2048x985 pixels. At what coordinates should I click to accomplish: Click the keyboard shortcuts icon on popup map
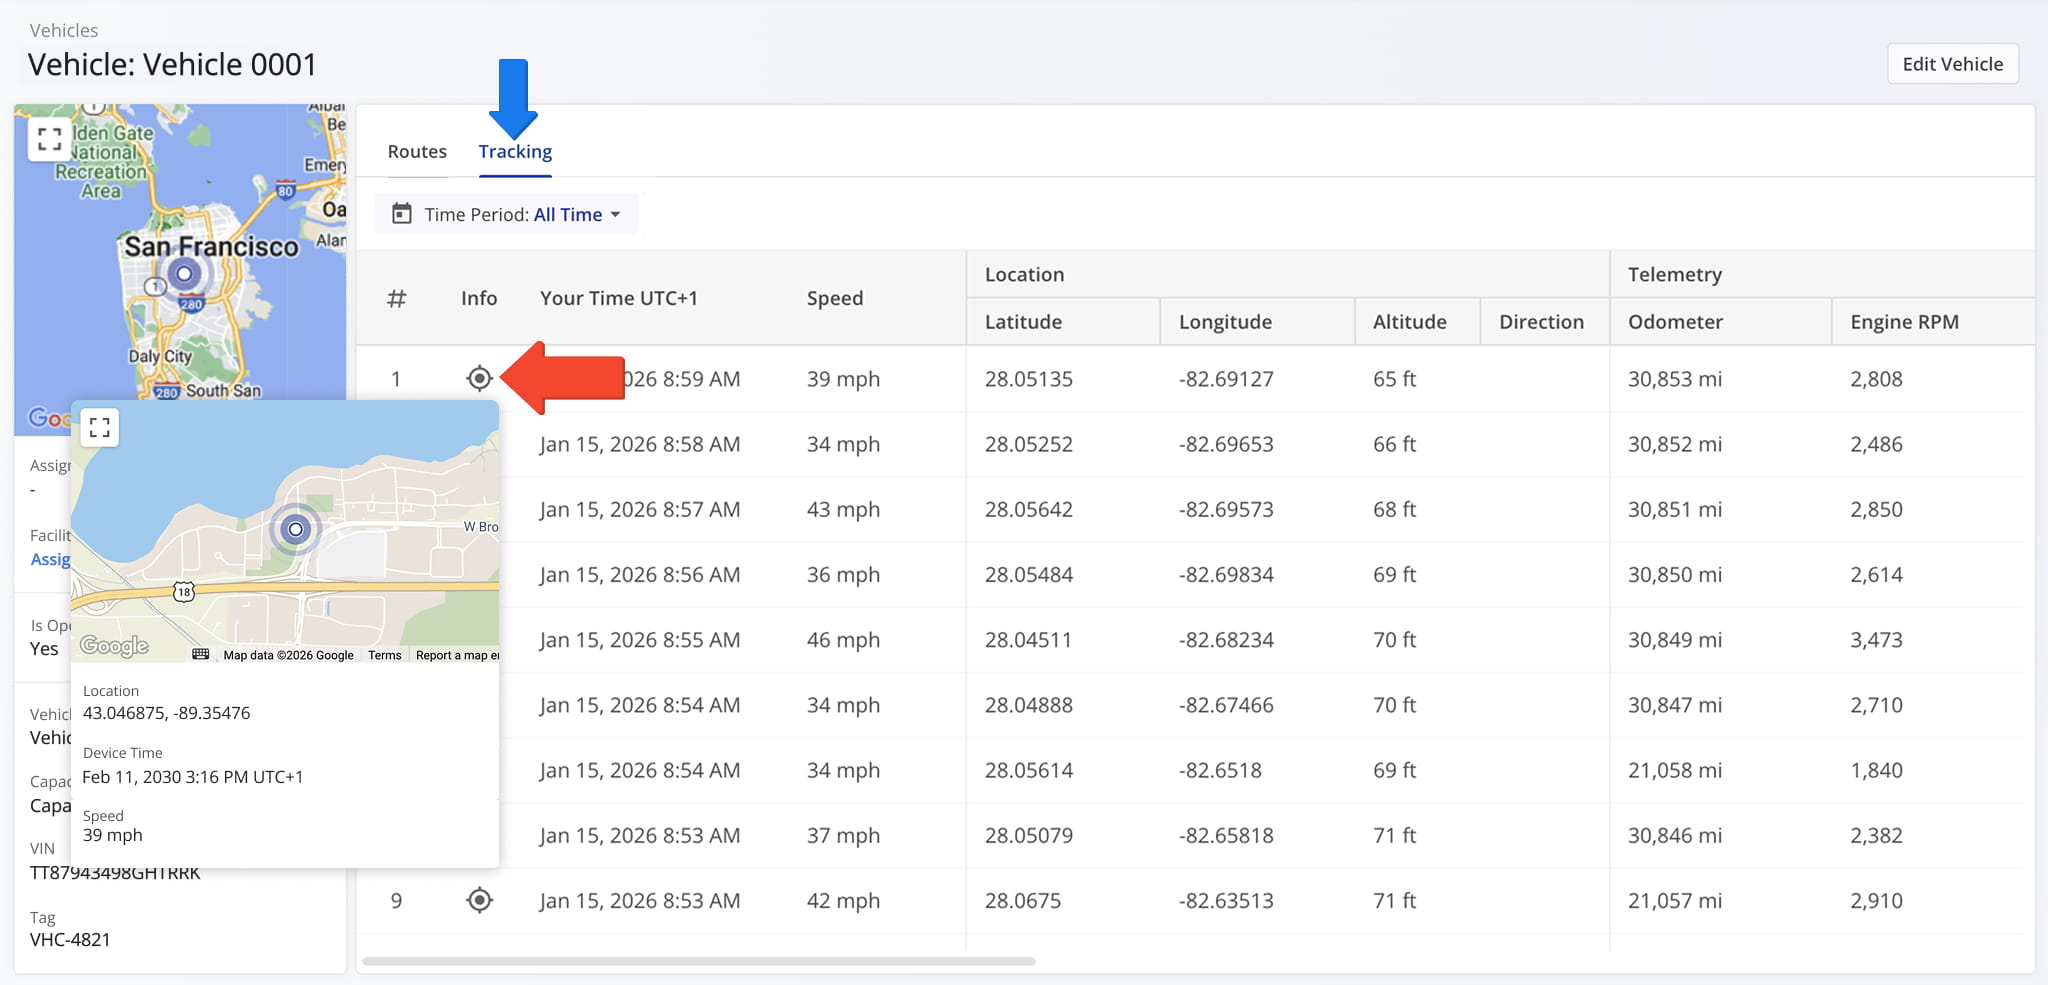click(200, 654)
